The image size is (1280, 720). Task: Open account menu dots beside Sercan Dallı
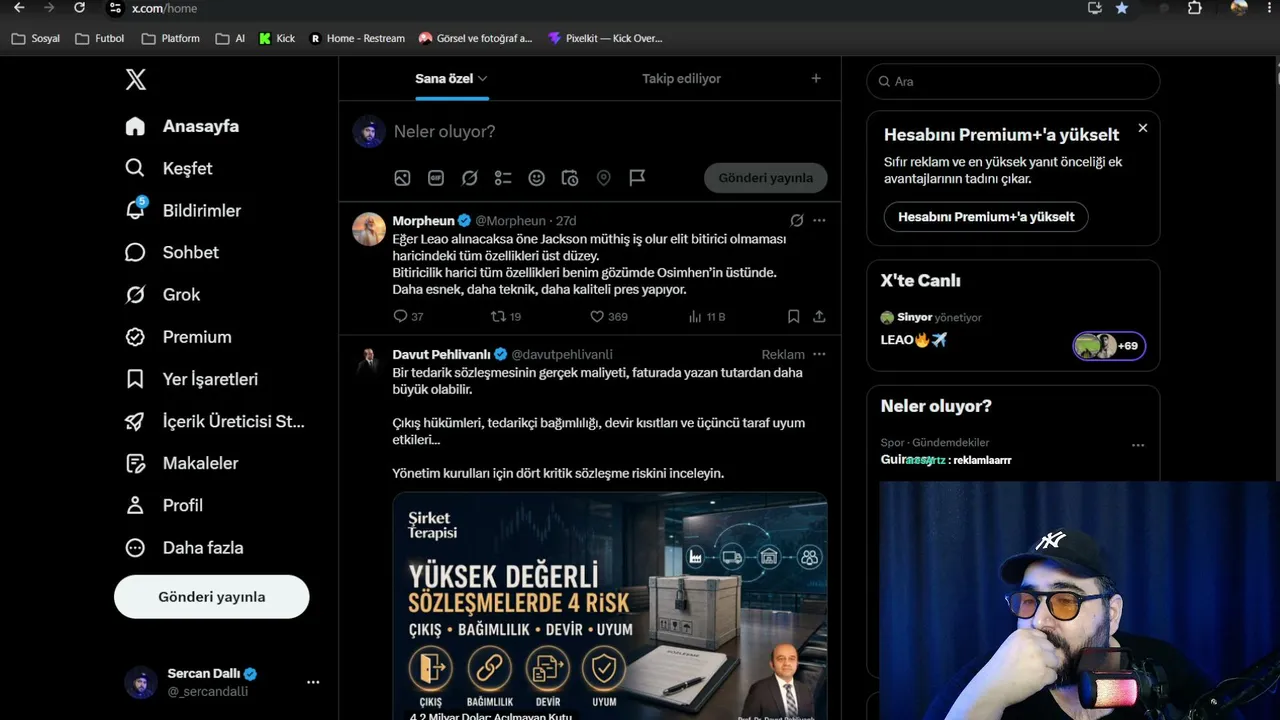click(x=313, y=682)
